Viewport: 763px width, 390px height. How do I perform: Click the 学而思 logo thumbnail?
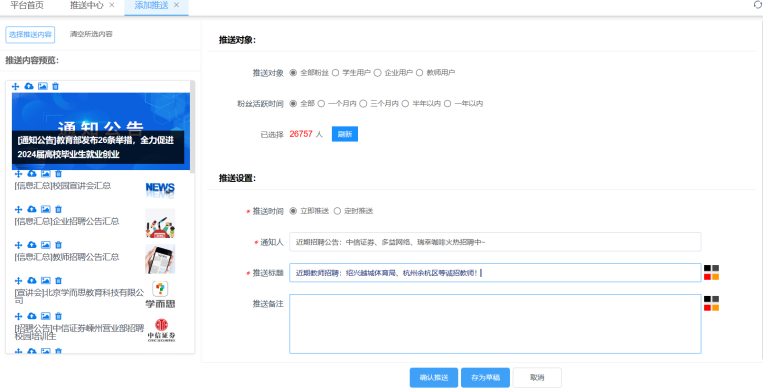[x=160, y=294]
